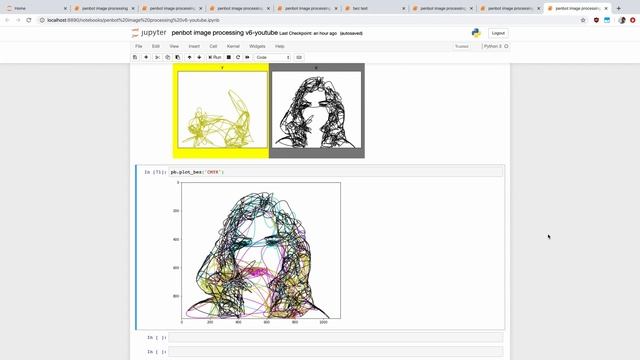
Task: Interrupt the kernel with stop icon
Action: (x=229, y=58)
